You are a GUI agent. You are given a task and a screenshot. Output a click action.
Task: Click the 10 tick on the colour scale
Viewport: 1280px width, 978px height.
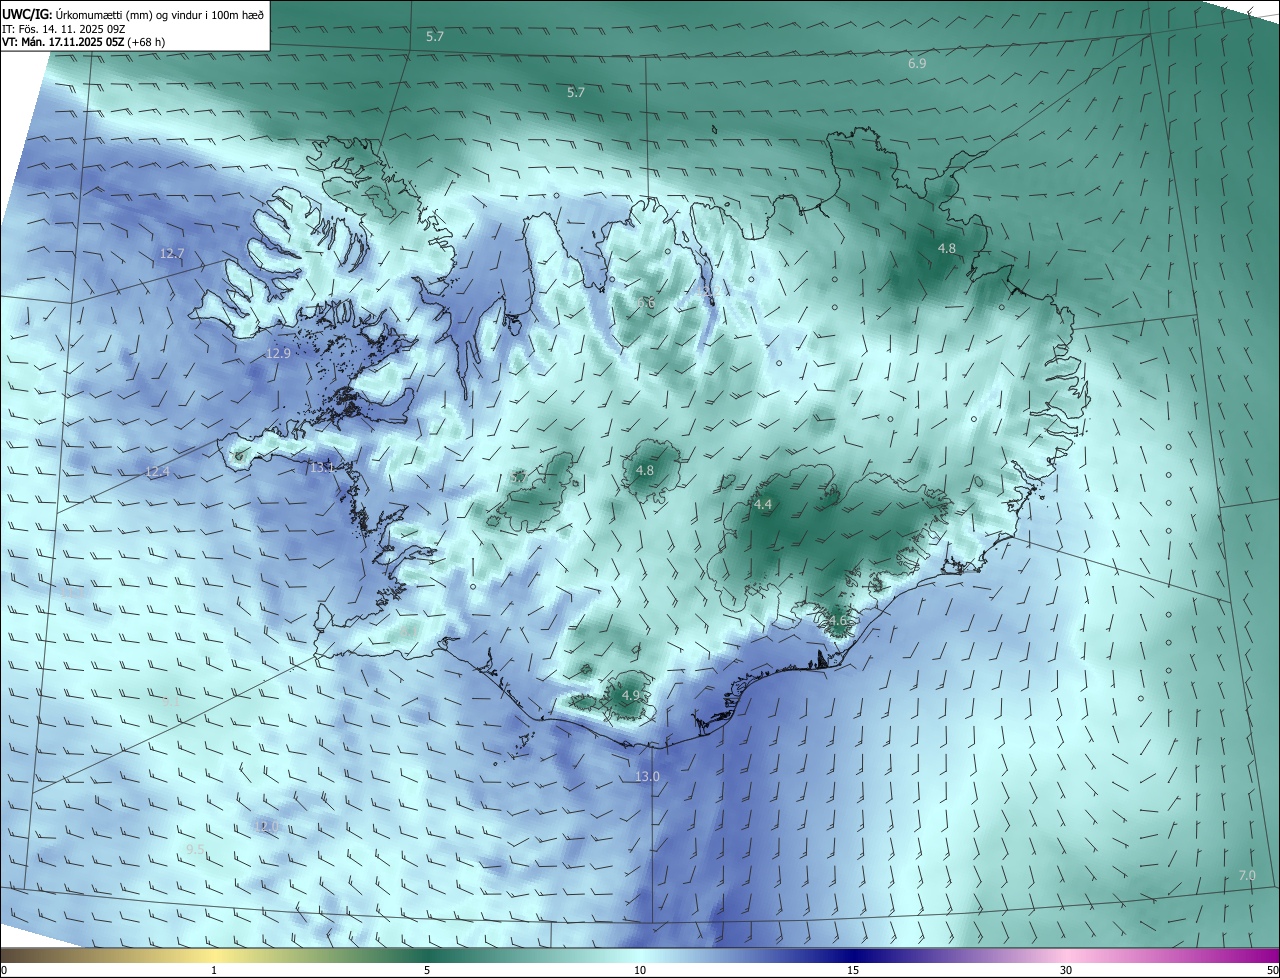[x=640, y=970]
